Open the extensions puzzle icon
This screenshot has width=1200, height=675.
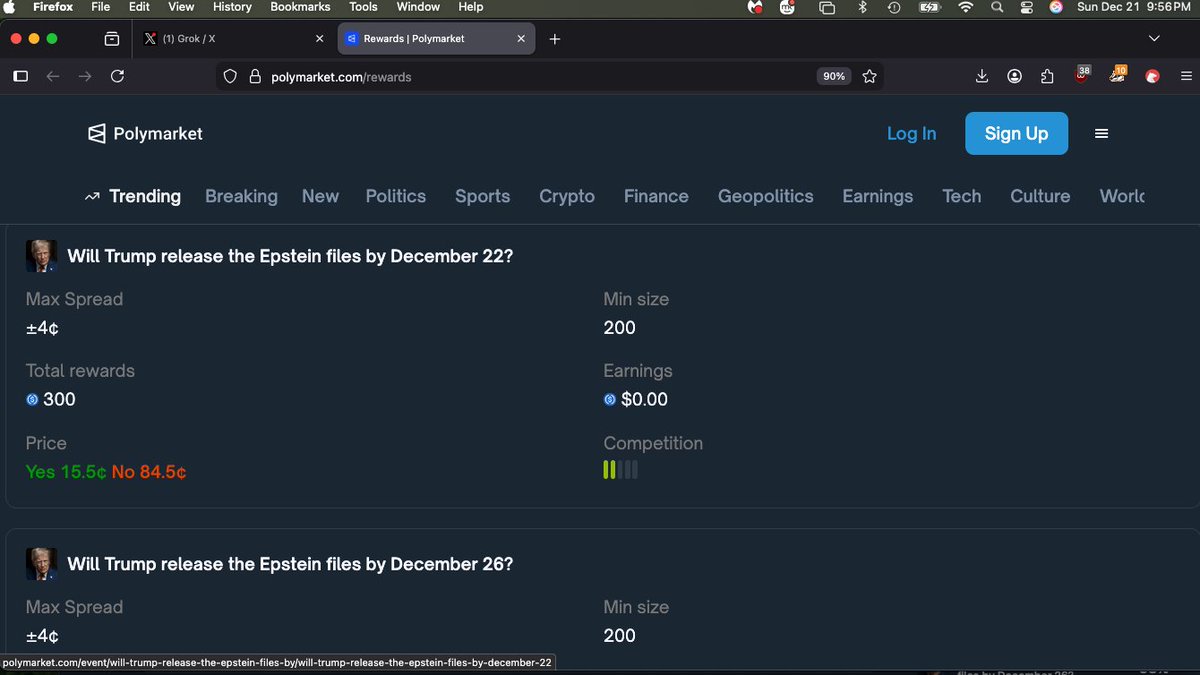pyautogui.click(x=1047, y=76)
